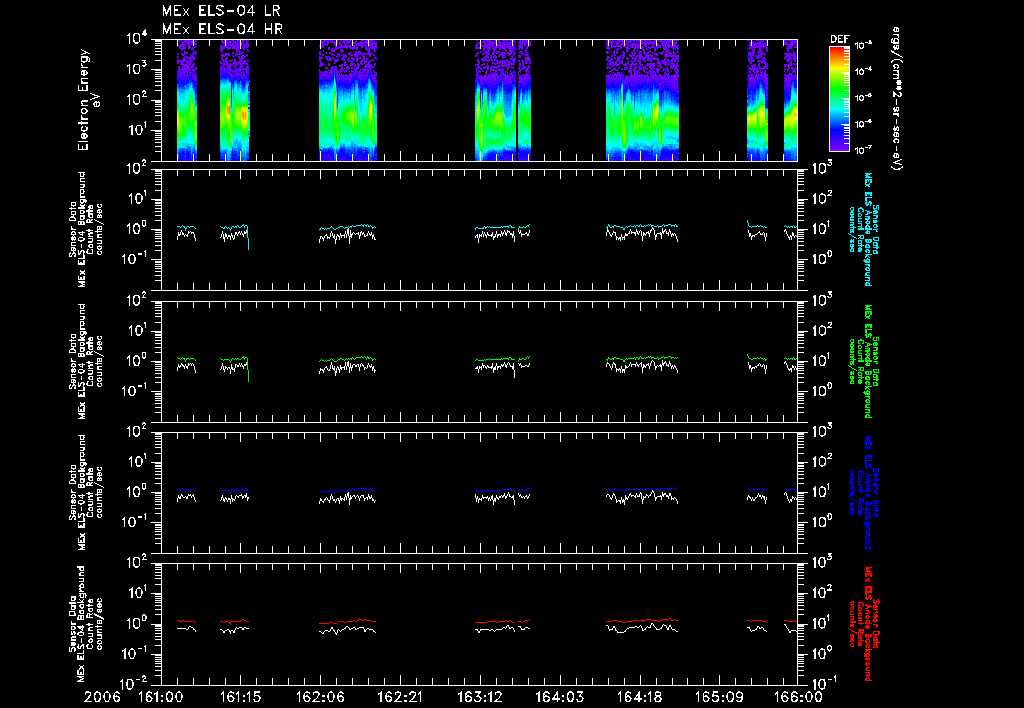Click the "161:15" time tick label
The width and height of the screenshot is (1024, 708).
pyautogui.click(x=240, y=697)
